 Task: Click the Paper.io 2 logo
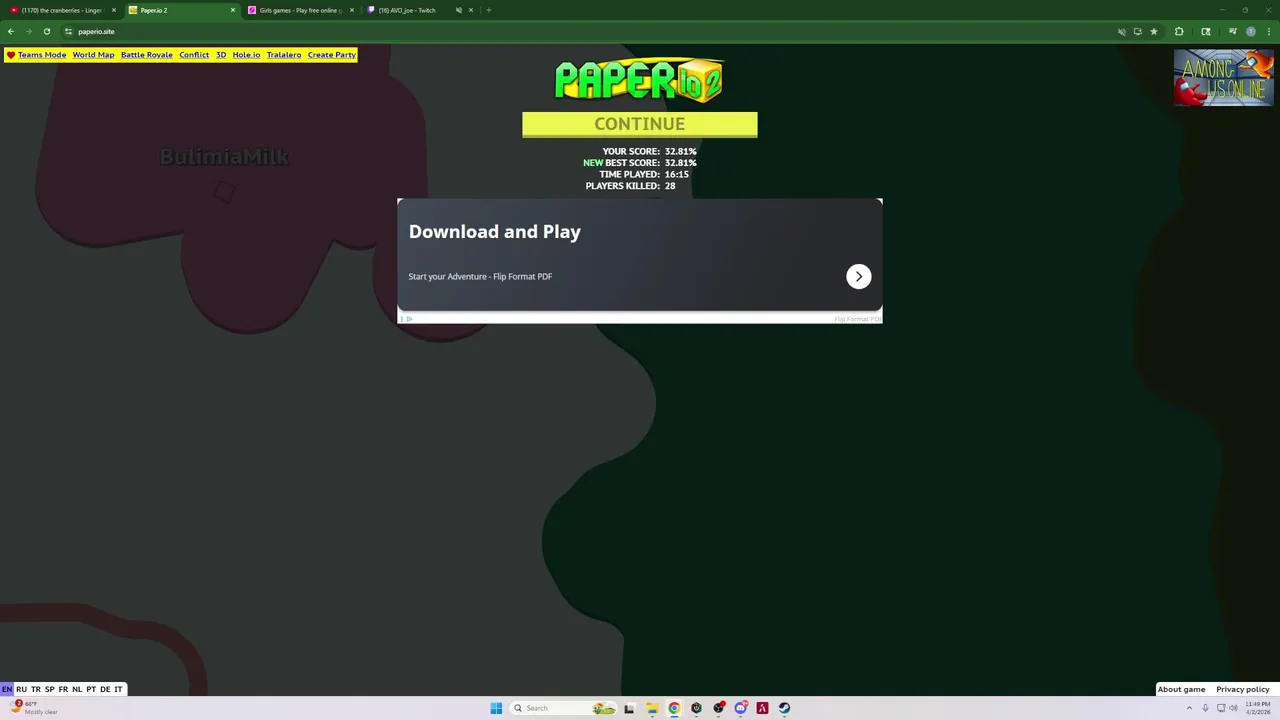(639, 81)
